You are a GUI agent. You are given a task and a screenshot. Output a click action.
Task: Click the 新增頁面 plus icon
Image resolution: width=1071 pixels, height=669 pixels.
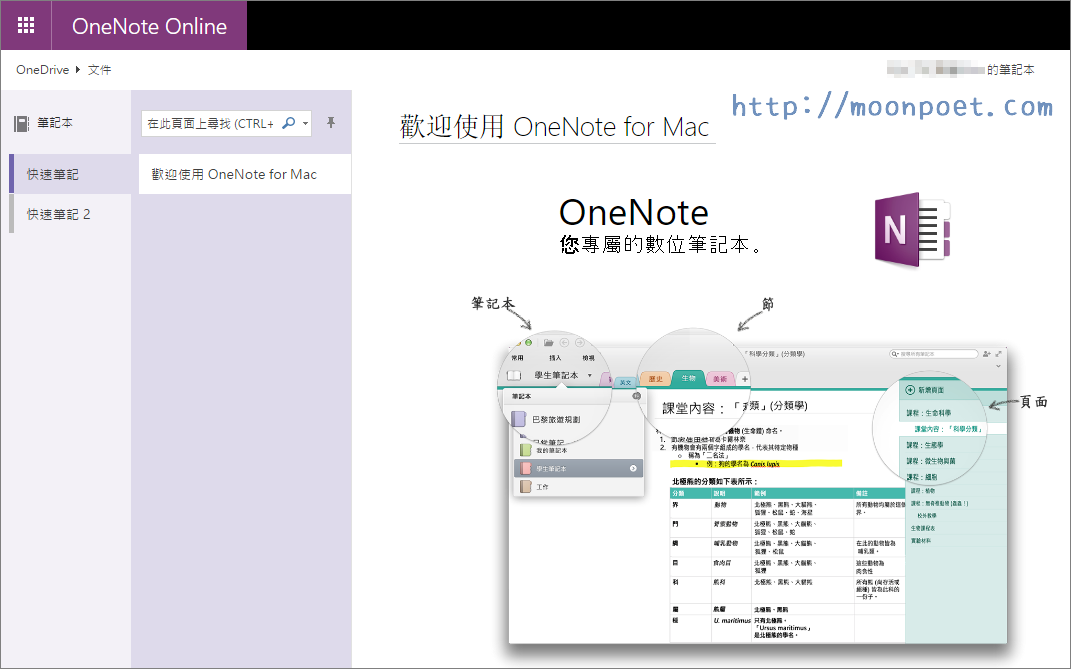click(x=910, y=388)
